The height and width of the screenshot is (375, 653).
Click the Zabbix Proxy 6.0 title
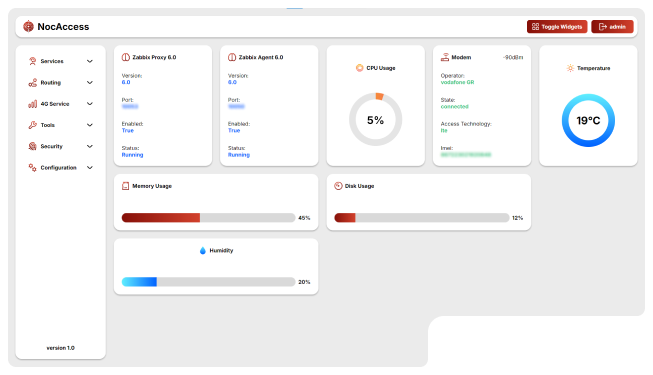pyautogui.click(x=154, y=57)
